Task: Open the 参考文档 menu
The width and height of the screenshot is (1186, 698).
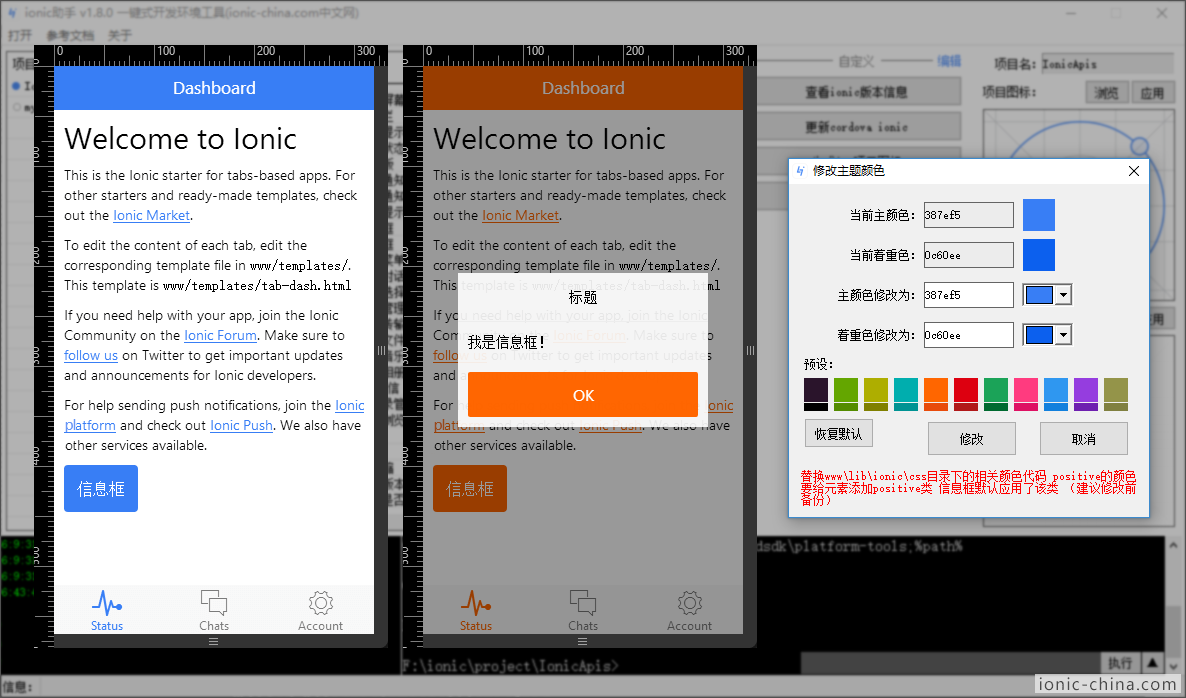Action: coord(70,36)
